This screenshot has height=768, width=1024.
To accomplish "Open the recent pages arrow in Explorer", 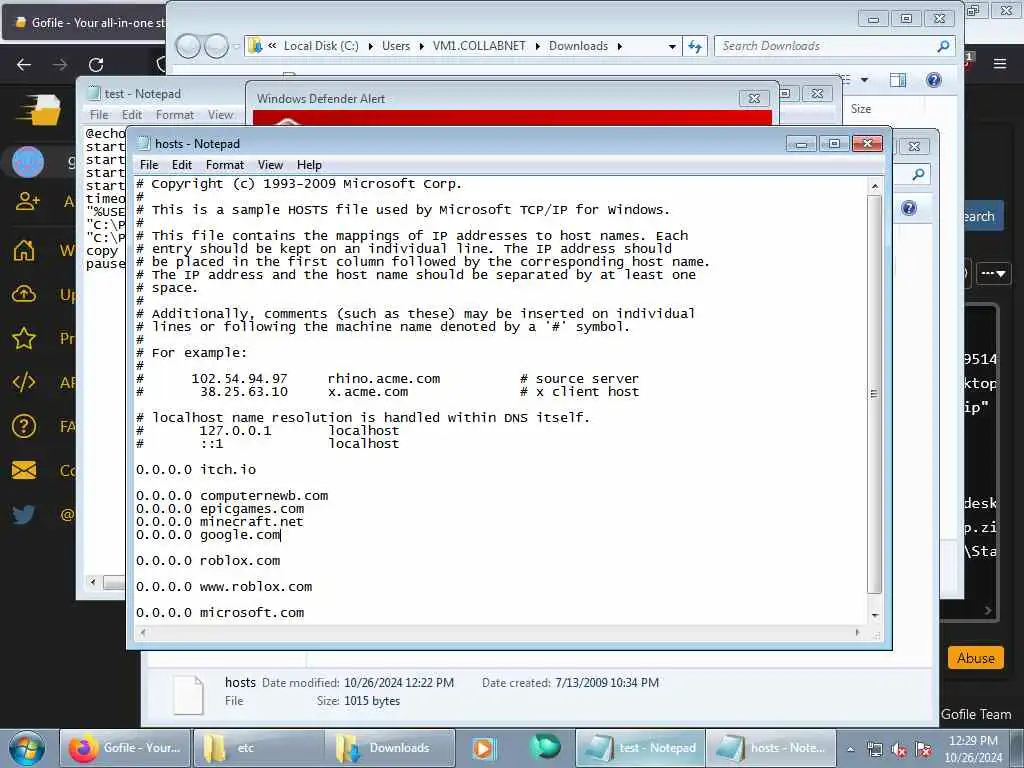I will (x=236, y=46).
